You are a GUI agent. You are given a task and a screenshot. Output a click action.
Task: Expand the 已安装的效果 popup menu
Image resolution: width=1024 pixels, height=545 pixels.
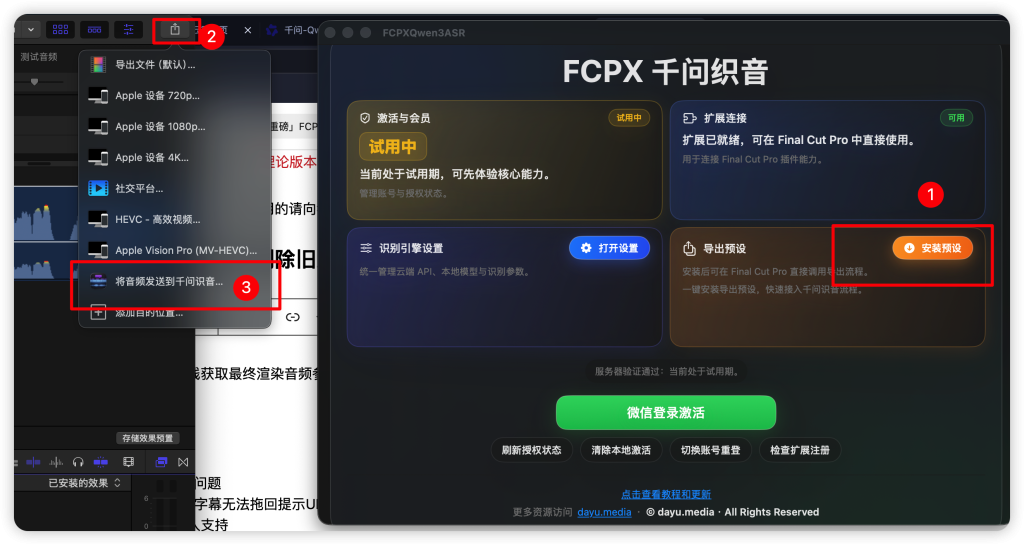[x=84, y=483]
